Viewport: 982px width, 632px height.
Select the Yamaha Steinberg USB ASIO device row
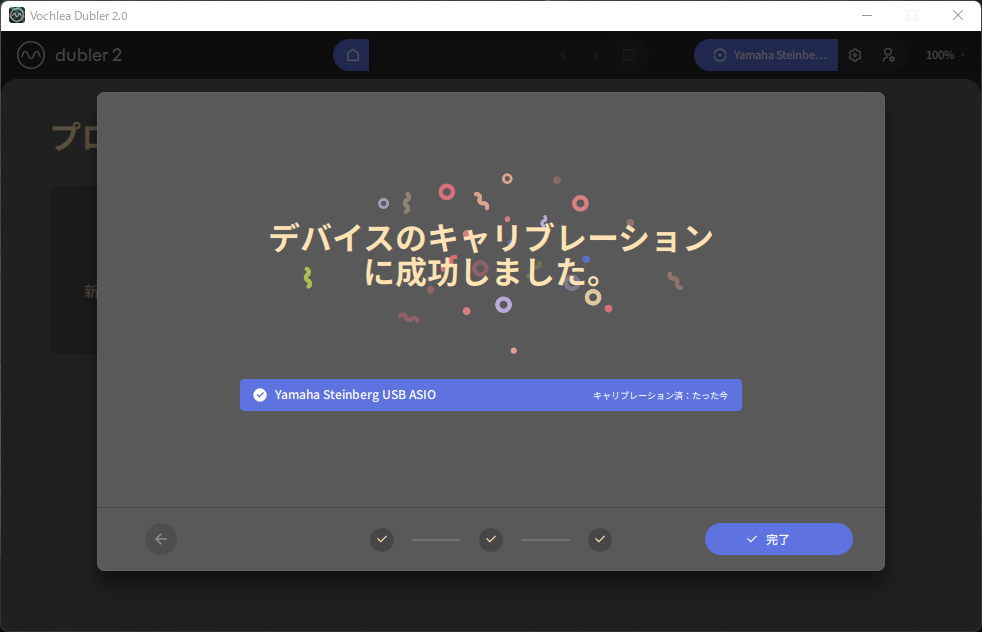(490, 395)
